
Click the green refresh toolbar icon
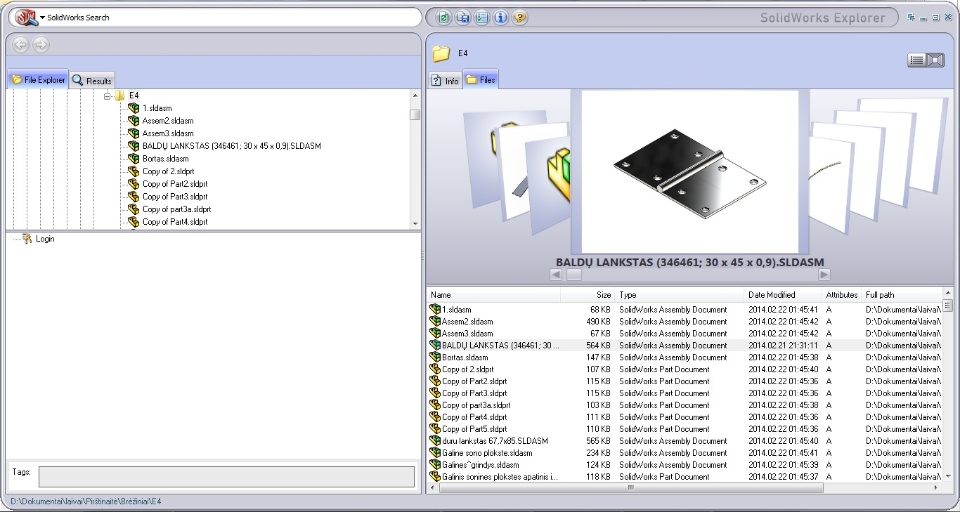(x=444, y=18)
